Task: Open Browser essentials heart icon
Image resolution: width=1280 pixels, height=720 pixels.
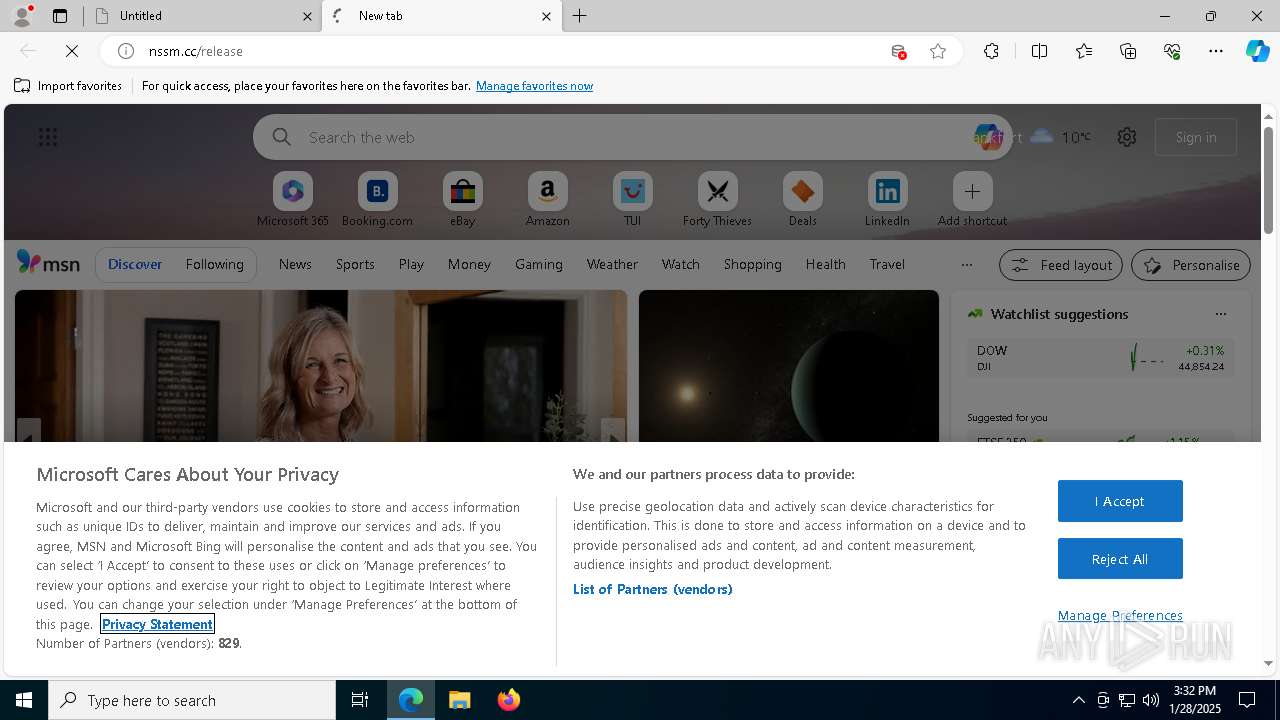Action: tap(1172, 51)
